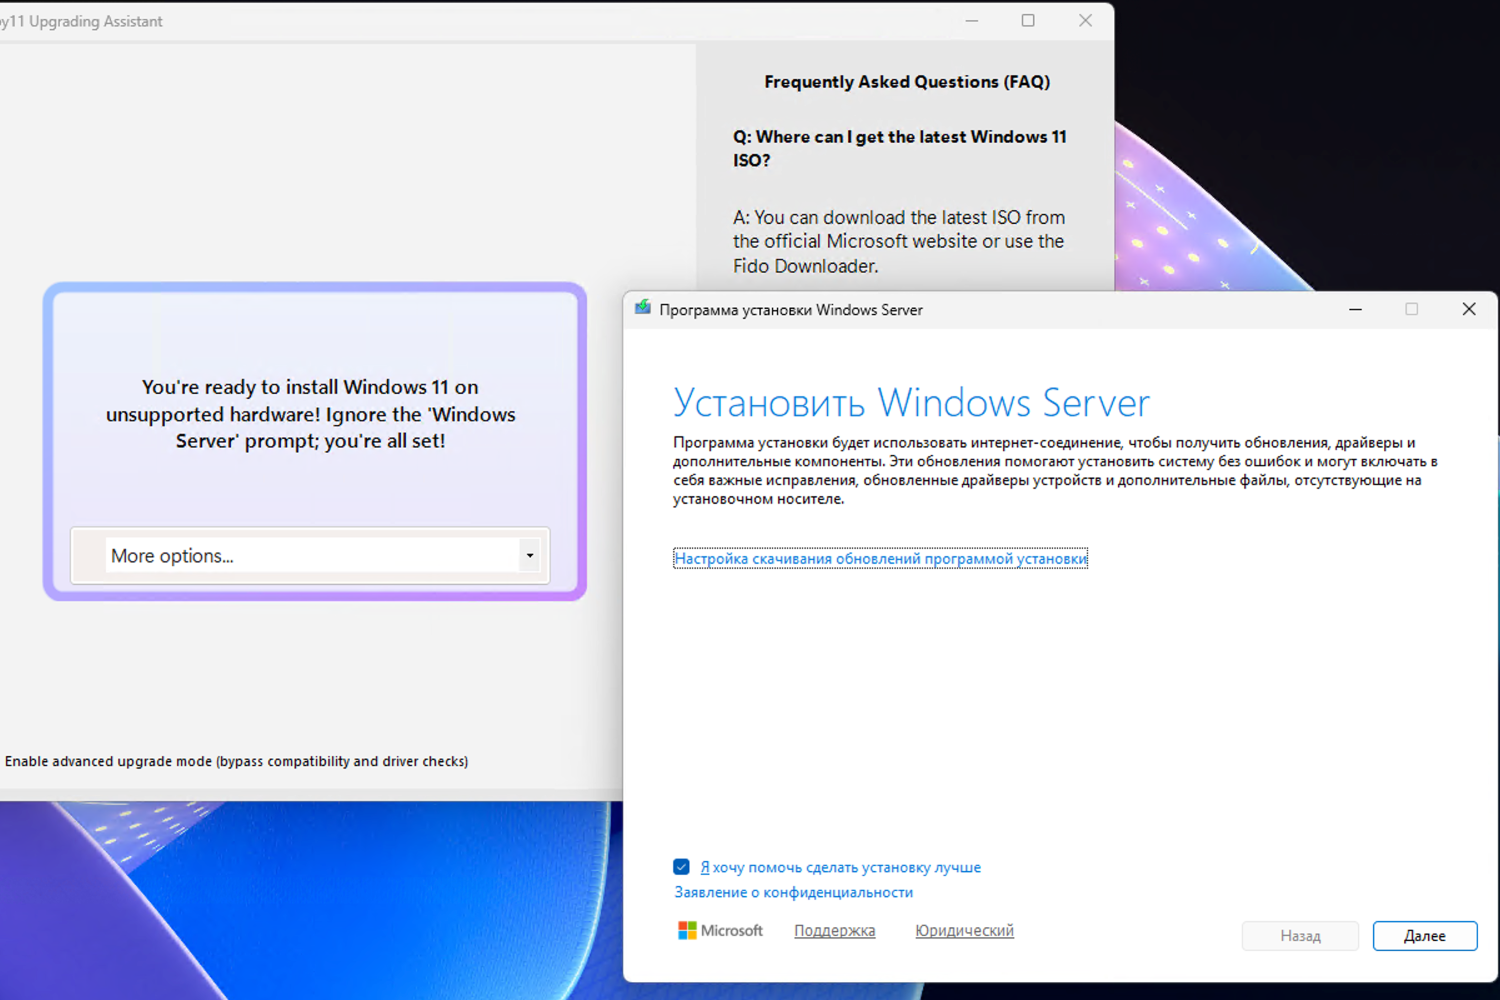This screenshot has height=1000, width=1500.
Task: Click 'Enable advanced upgrade mode' option label
Action: pos(236,761)
